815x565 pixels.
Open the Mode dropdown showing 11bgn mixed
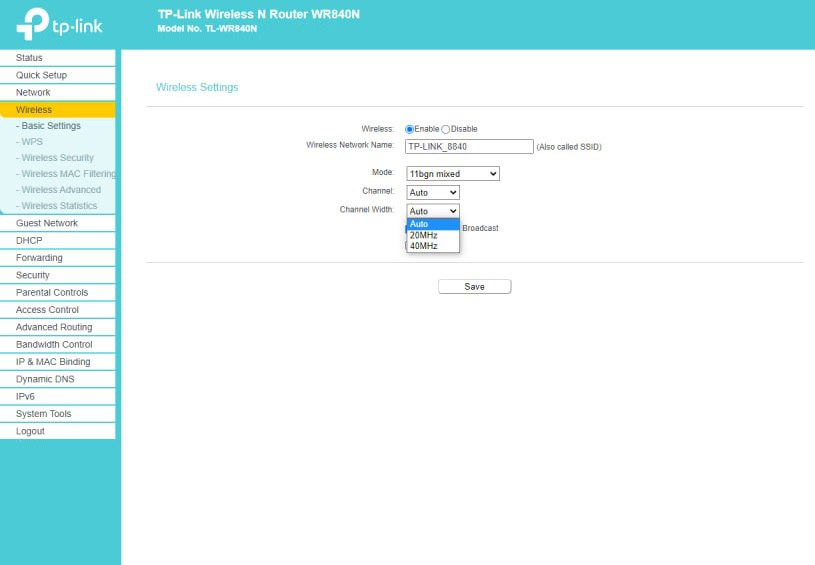[x=453, y=174]
